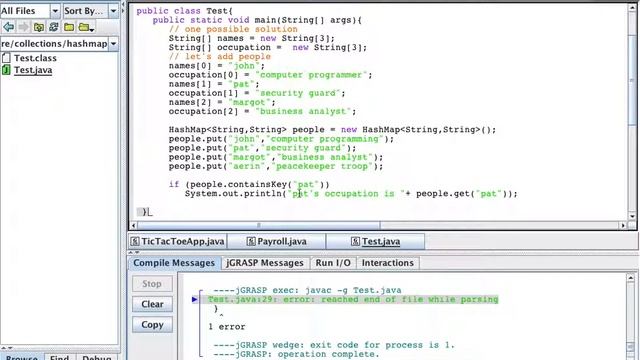640x360 pixels.
Task: Expand the collections/hashmap path dropdown
Action: click(113, 44)
